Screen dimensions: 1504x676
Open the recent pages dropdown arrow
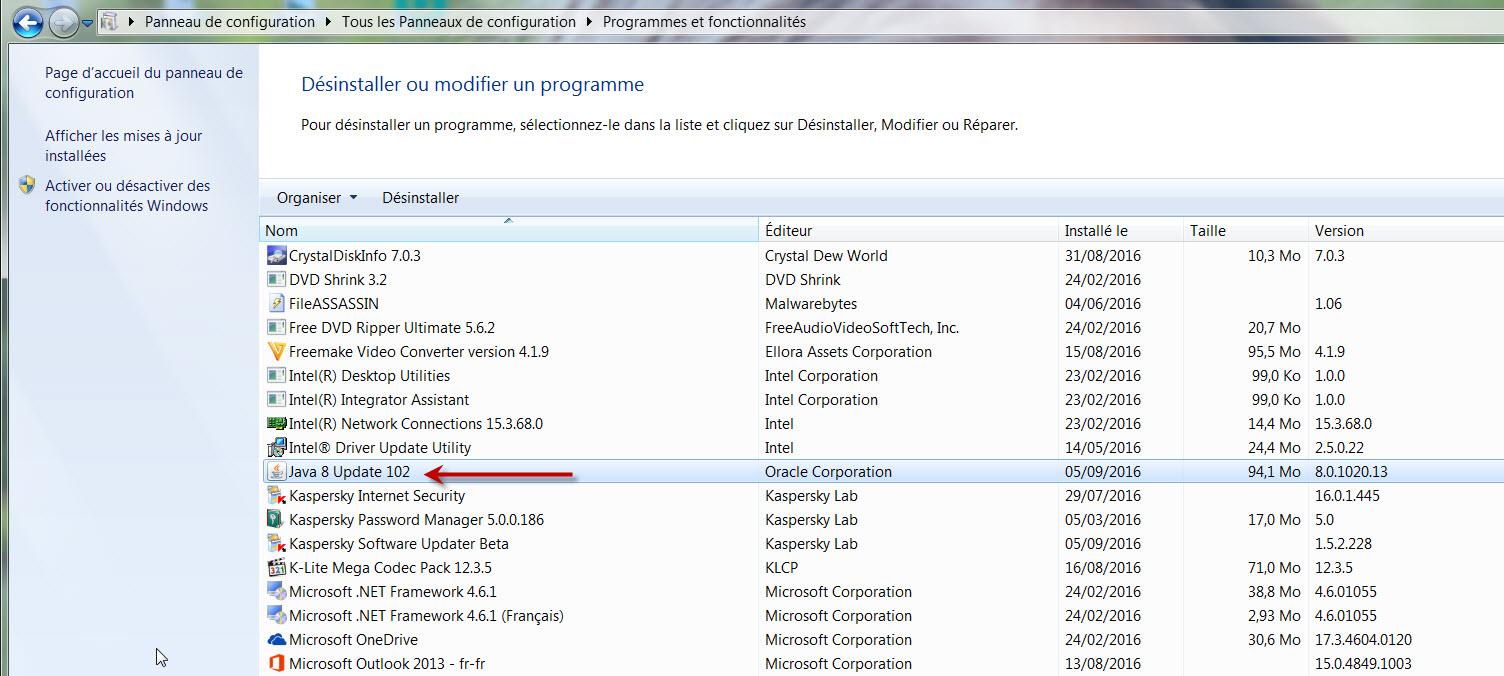tap(87, 22)
